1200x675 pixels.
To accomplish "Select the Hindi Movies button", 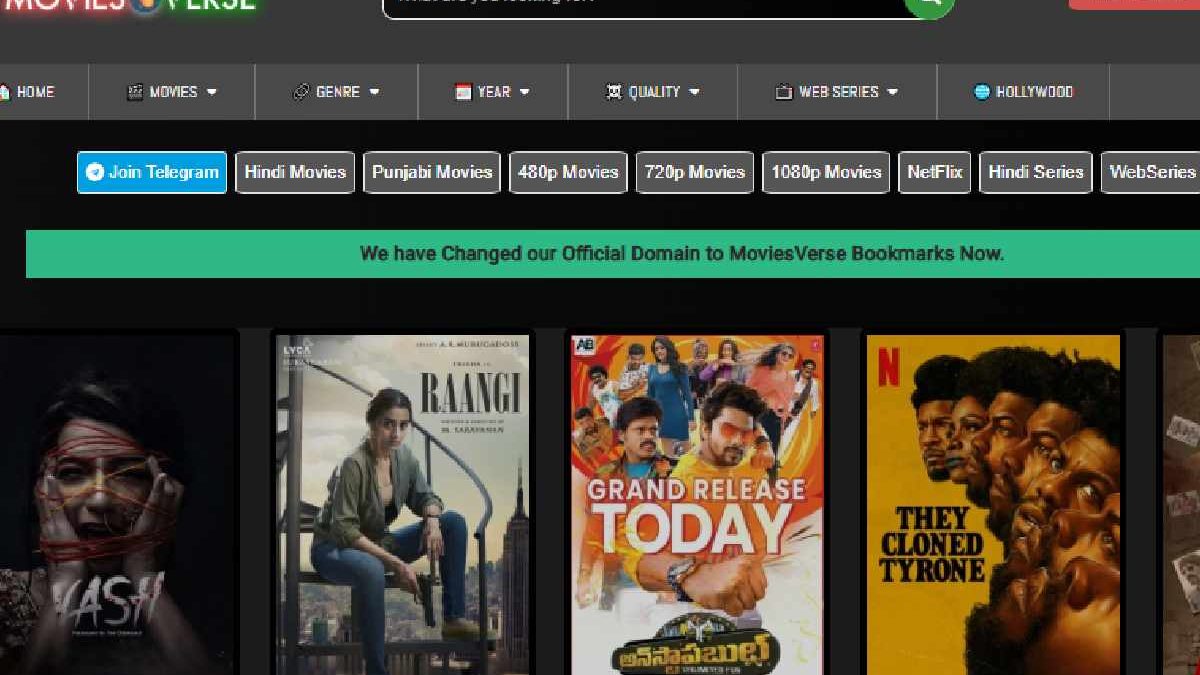I will pyautogui.click(x=295, y=172).
